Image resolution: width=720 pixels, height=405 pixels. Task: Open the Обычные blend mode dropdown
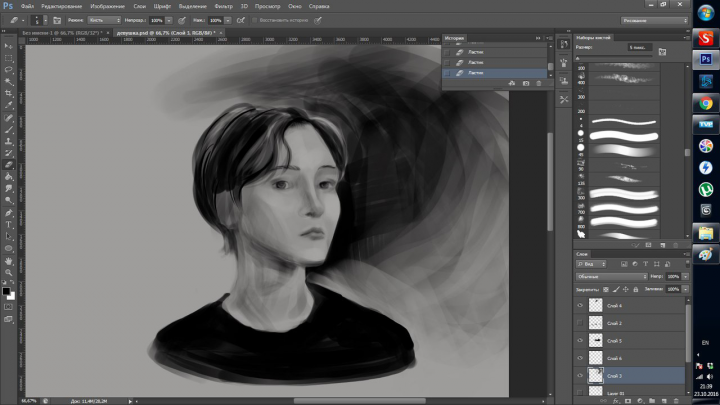click(611, 276)
